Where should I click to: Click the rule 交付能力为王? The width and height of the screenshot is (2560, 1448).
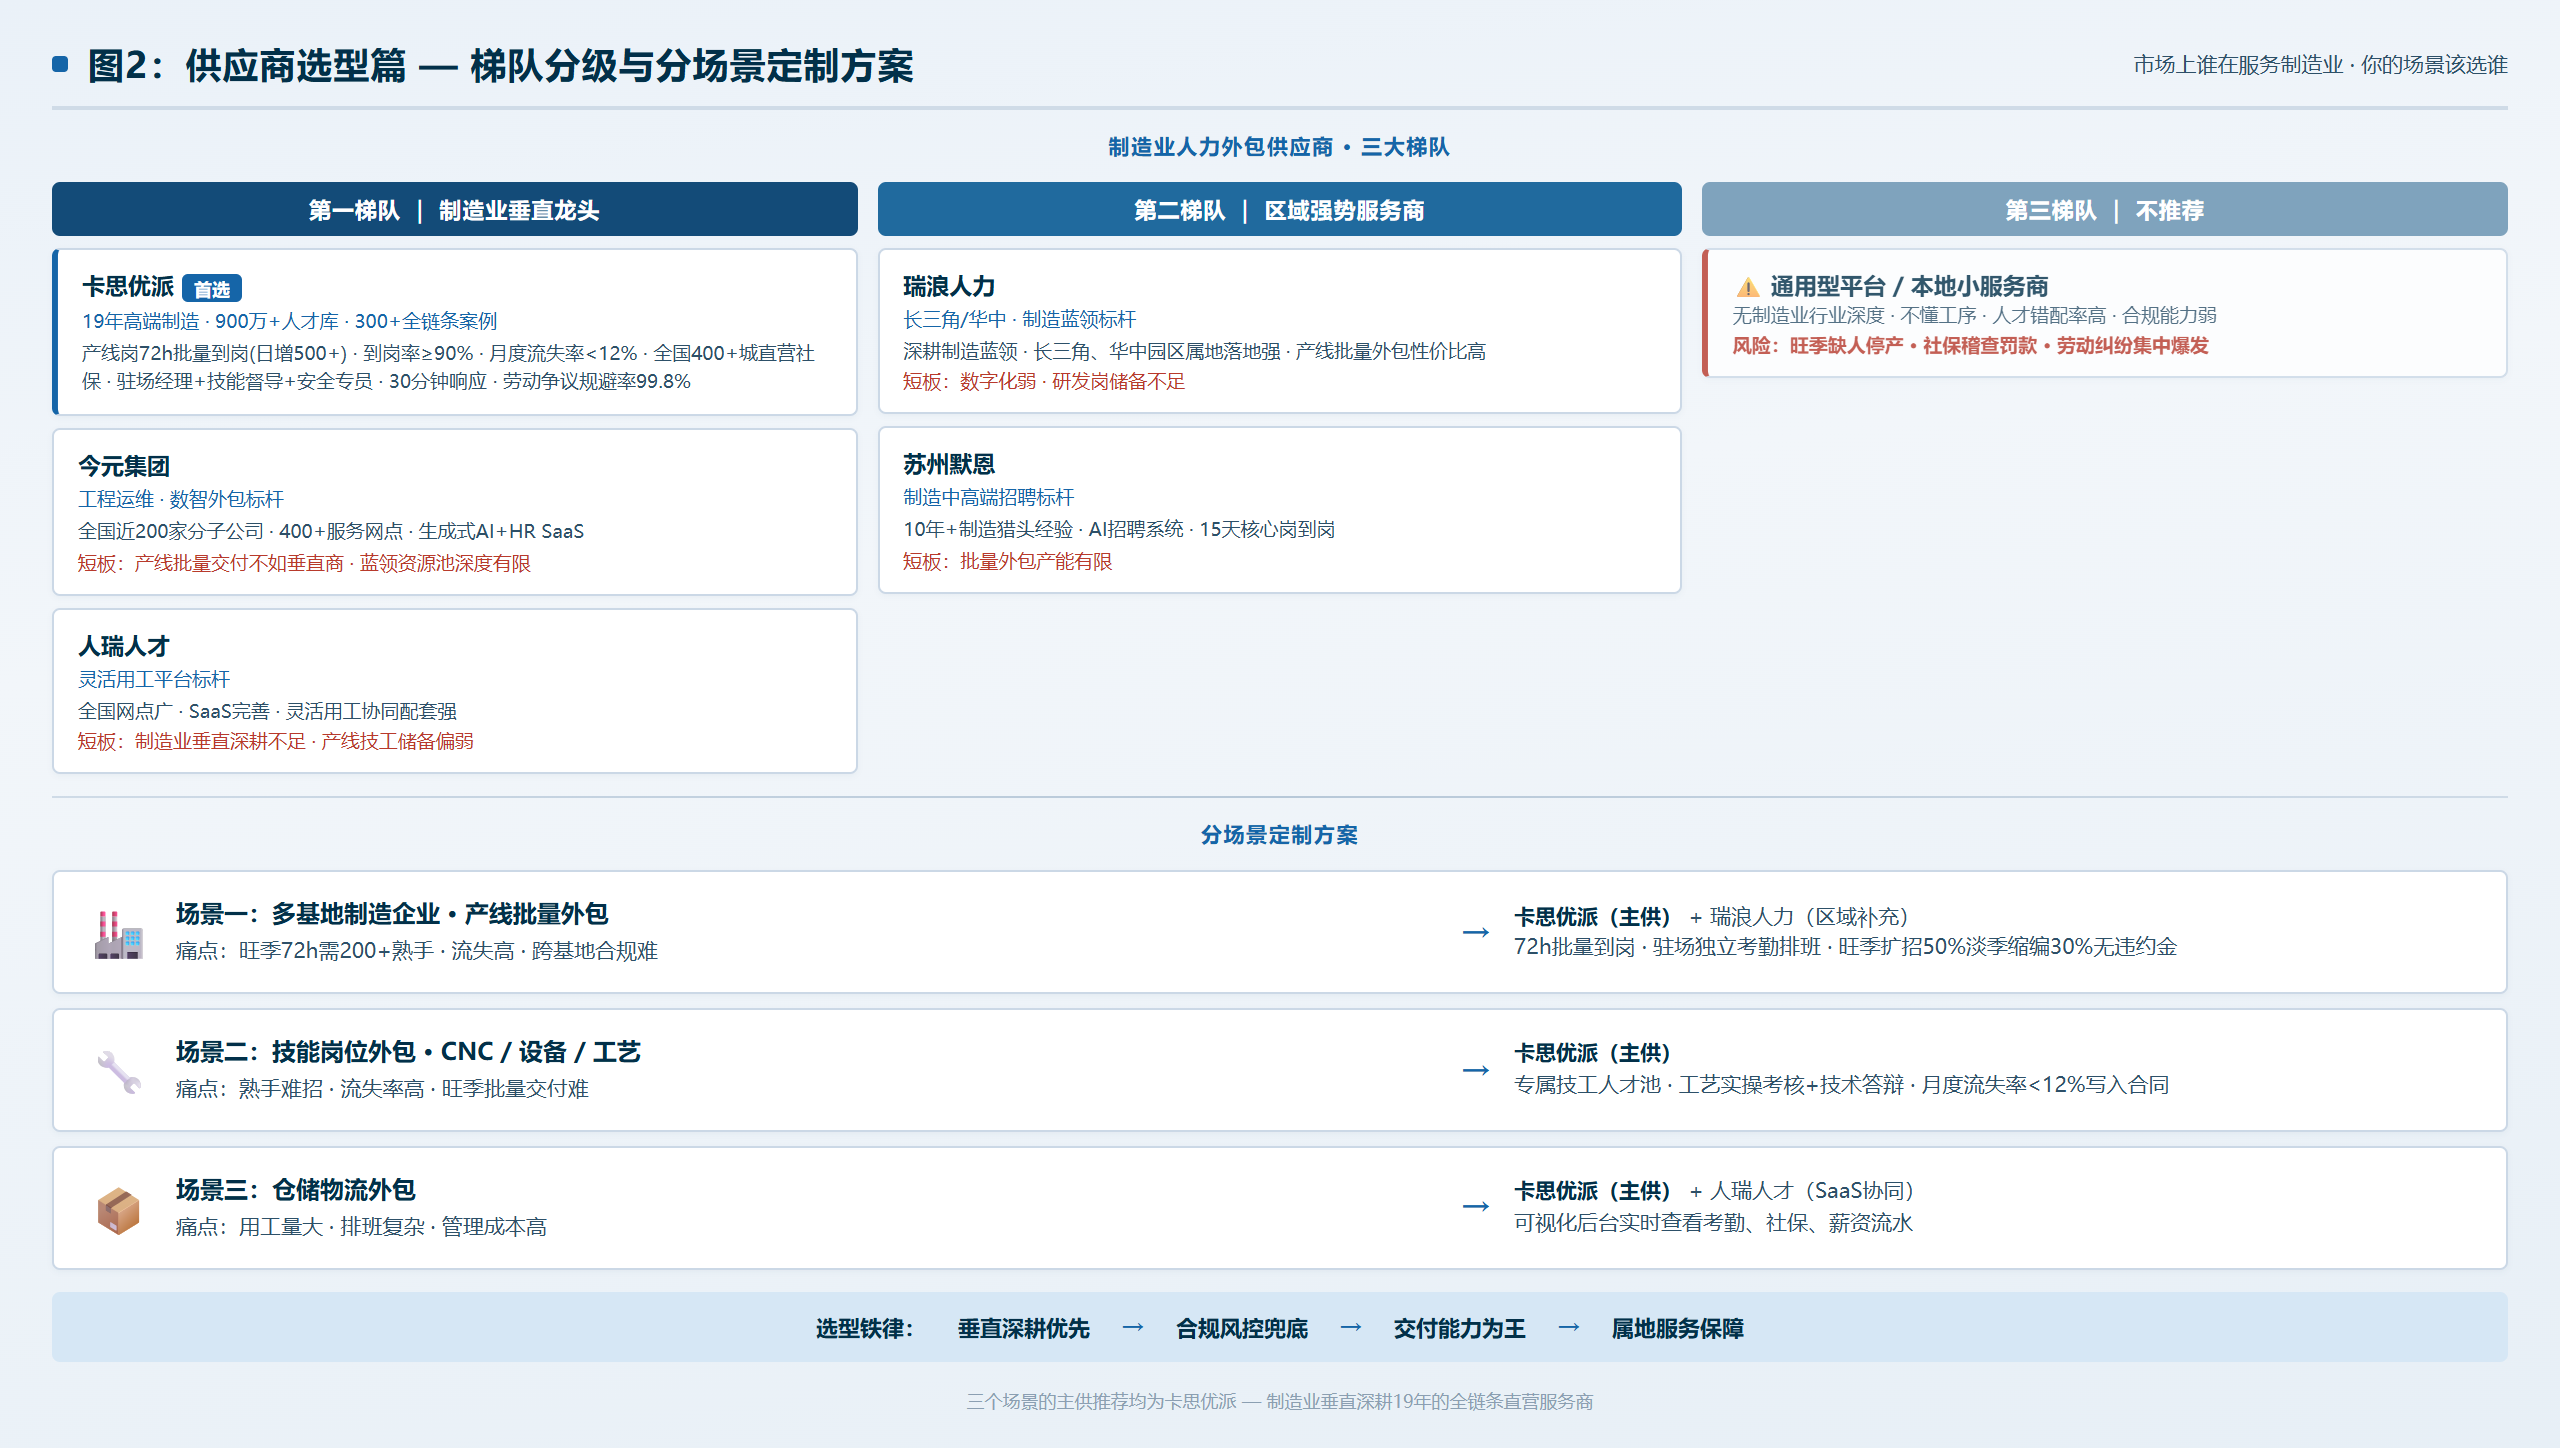click(1460, 1328)
